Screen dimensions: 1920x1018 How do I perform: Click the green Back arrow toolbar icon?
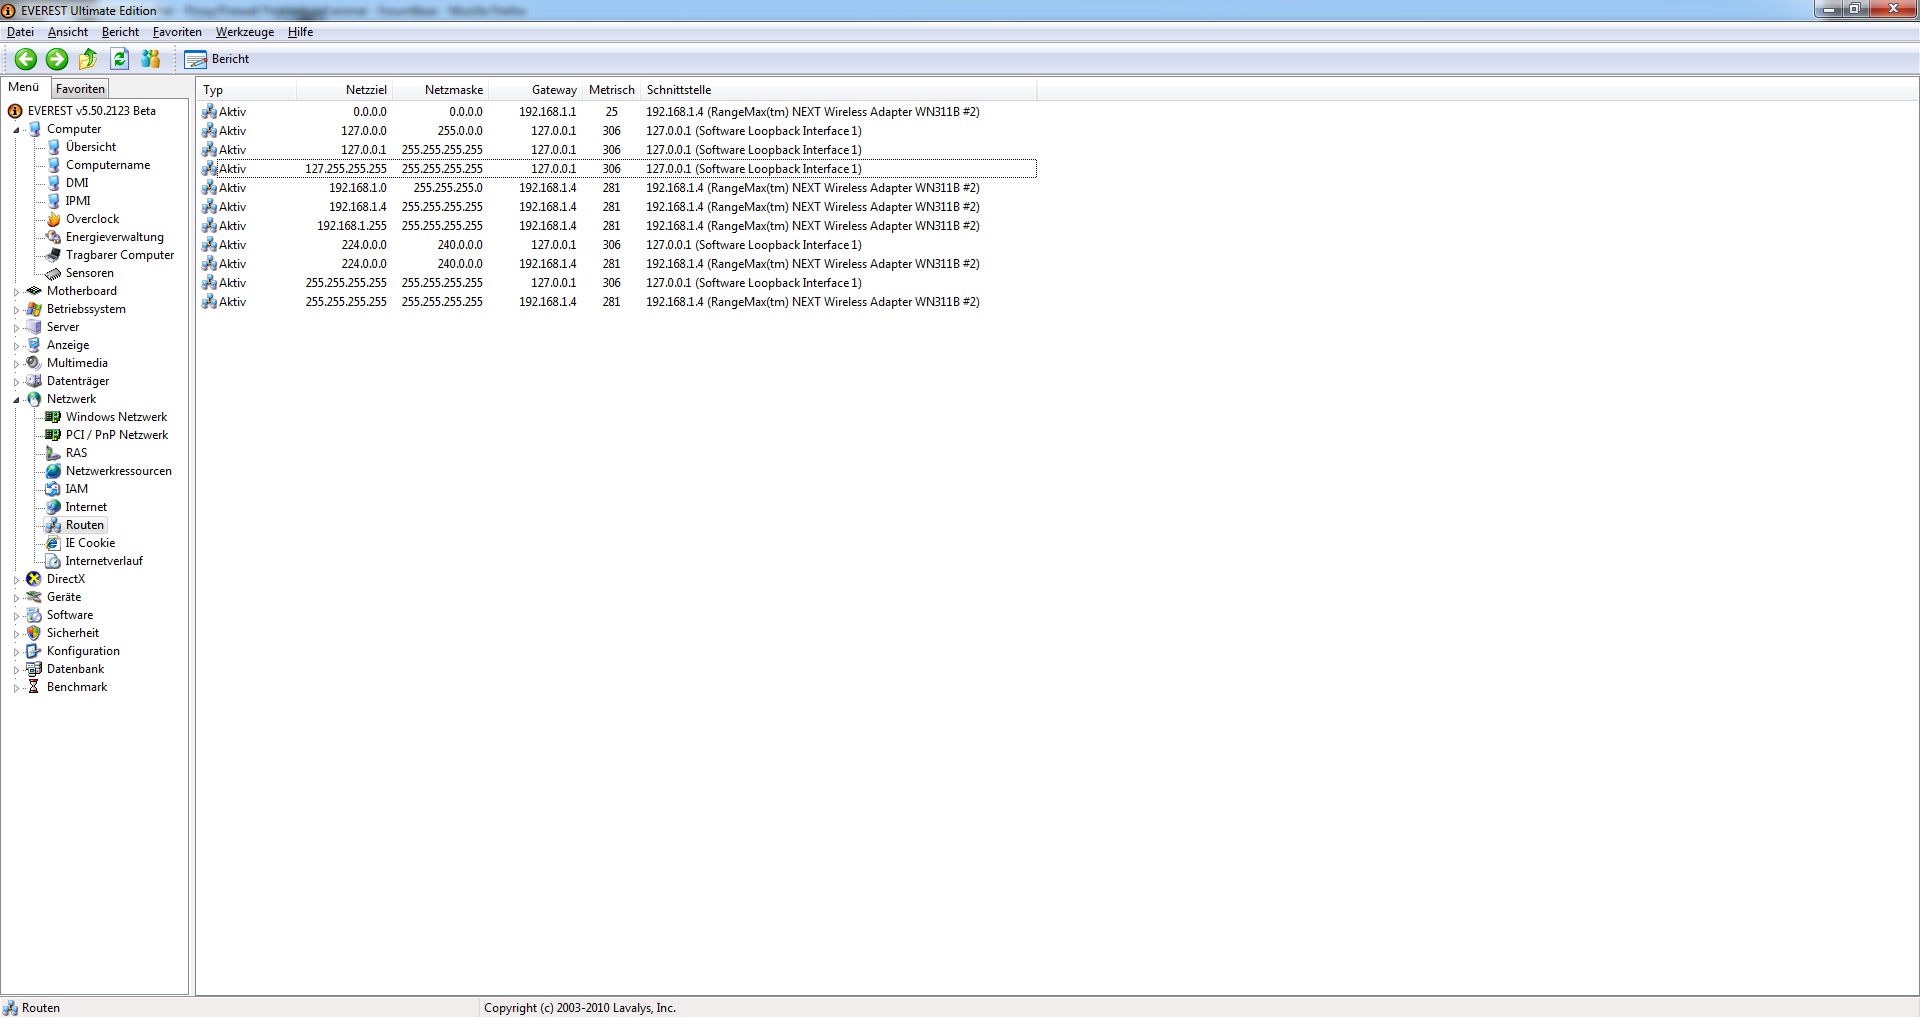pyautogui.click(x=26, y=59)
